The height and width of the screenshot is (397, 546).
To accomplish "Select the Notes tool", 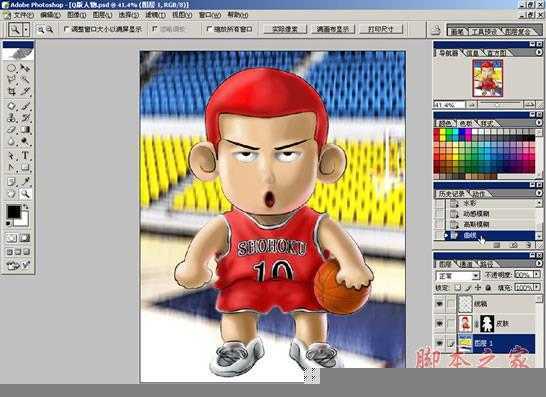I will (11, 182).
